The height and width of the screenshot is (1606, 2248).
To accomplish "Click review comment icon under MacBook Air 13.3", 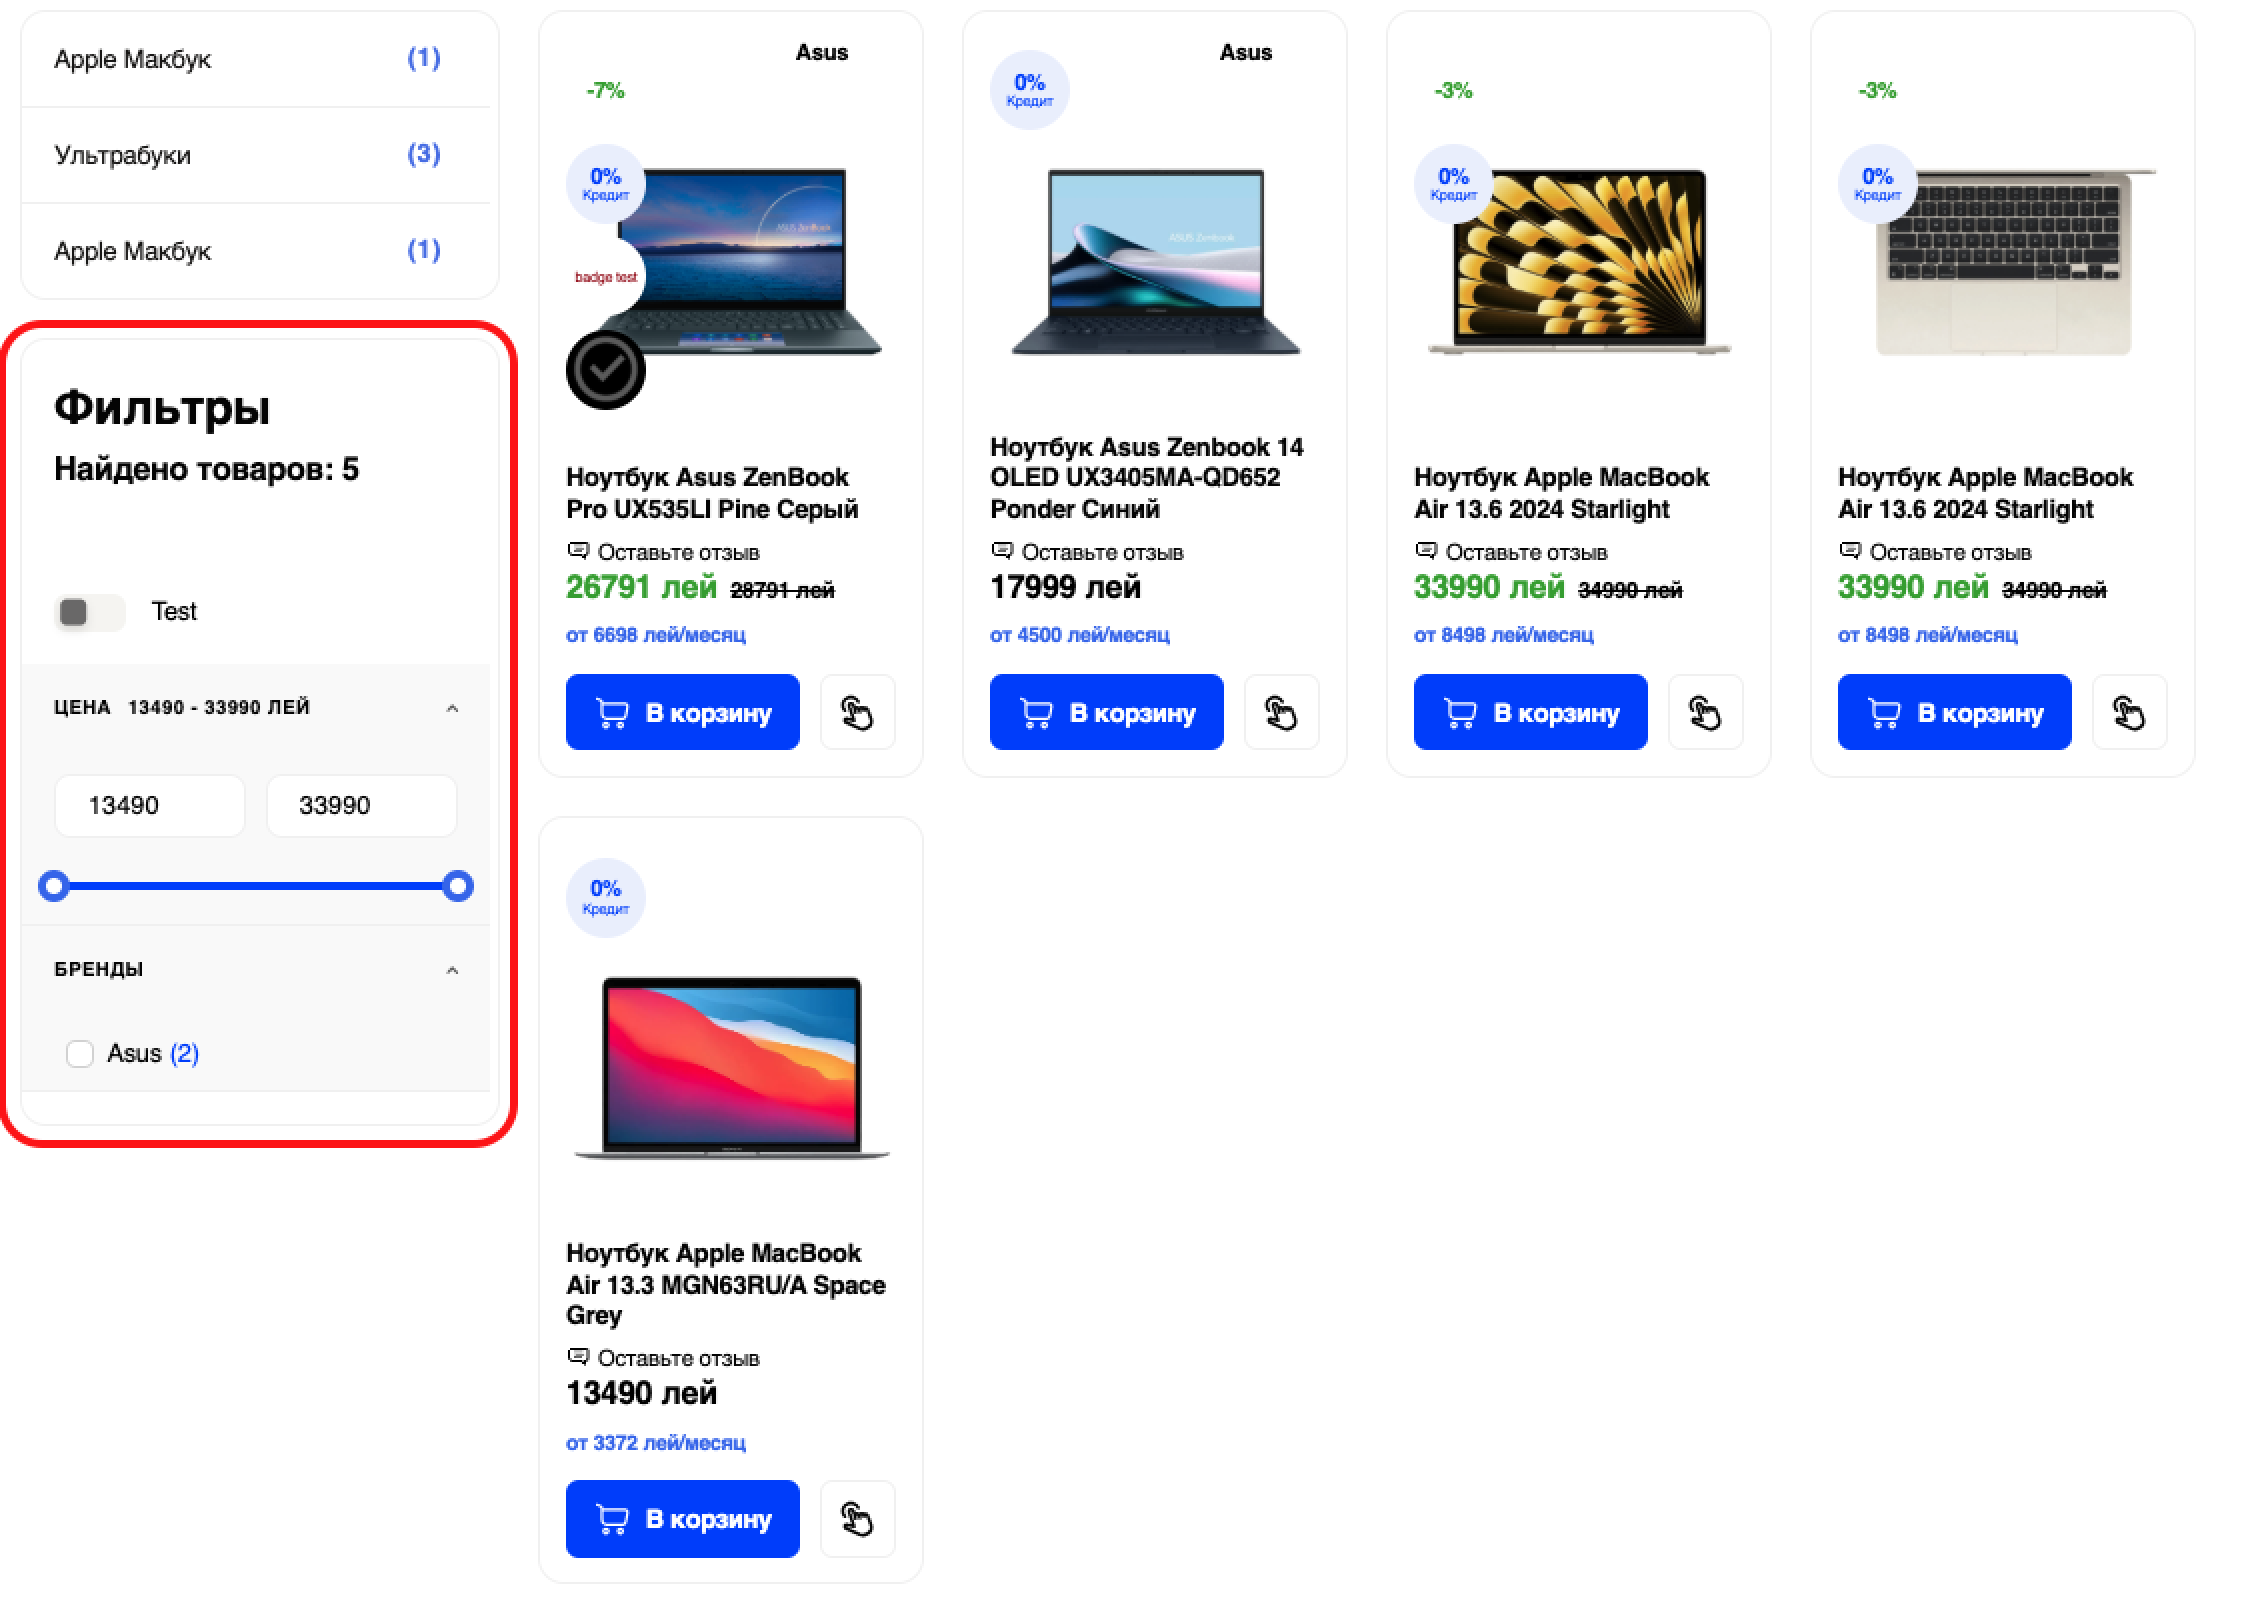I will (578, 1357).
